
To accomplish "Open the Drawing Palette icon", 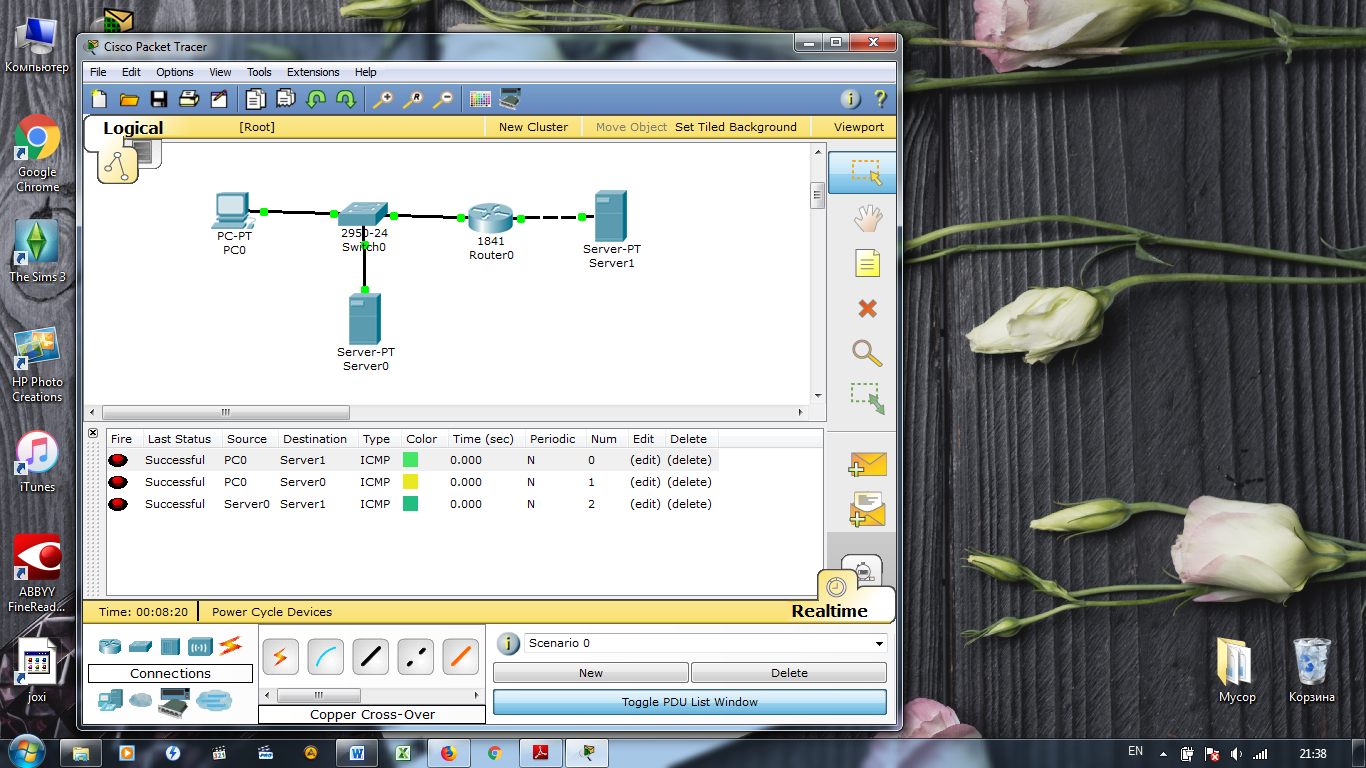I will click(x=480, y=99).
